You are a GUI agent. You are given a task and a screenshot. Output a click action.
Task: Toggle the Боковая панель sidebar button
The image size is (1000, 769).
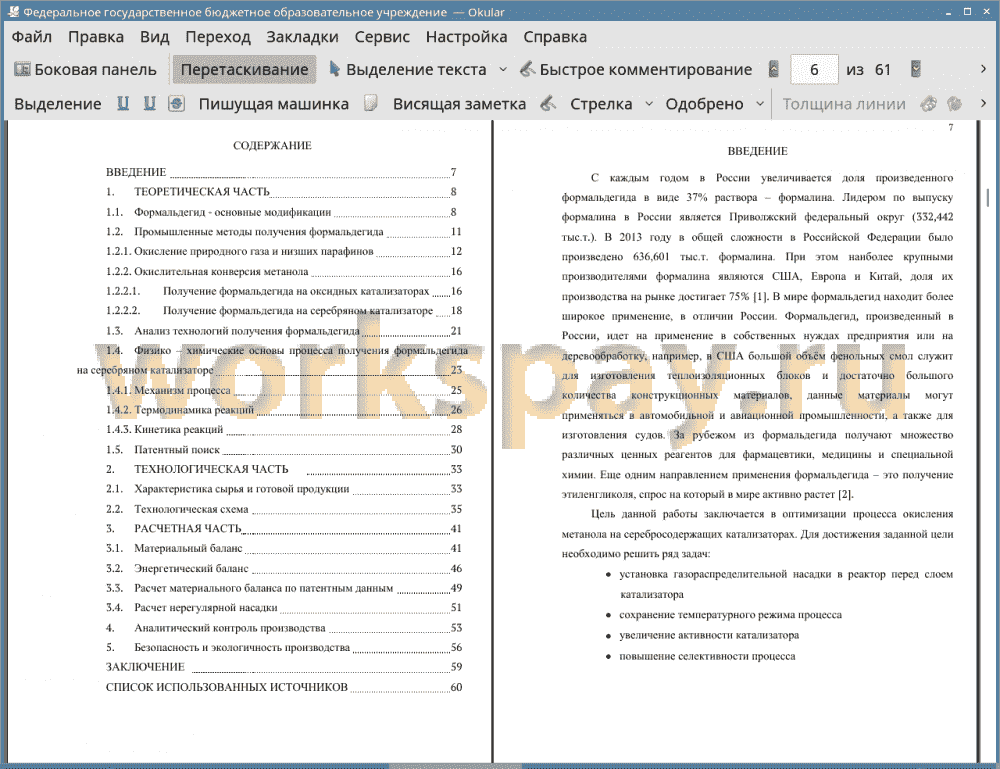point(85,70)
